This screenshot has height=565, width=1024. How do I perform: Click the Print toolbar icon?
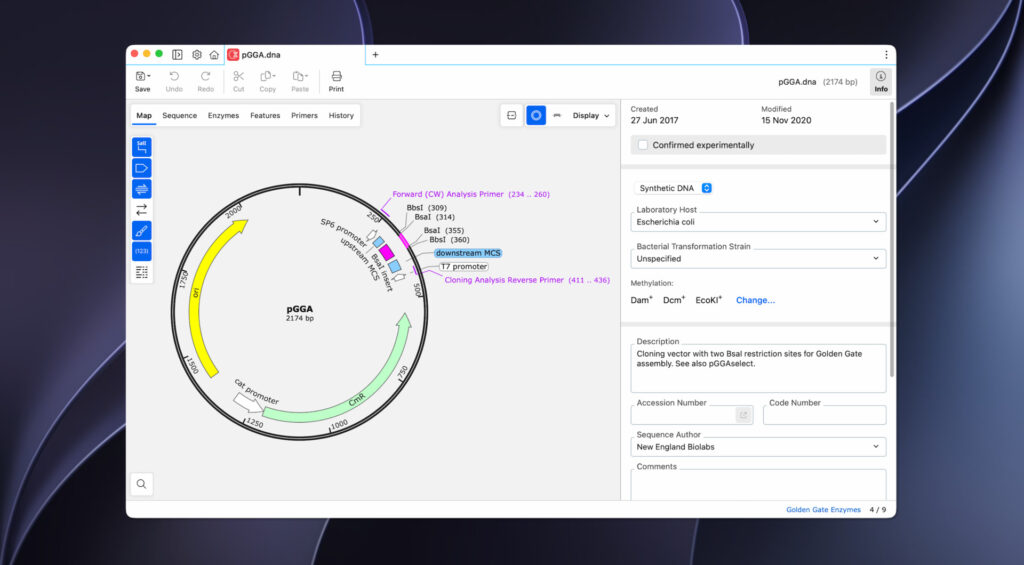point(336,82)
